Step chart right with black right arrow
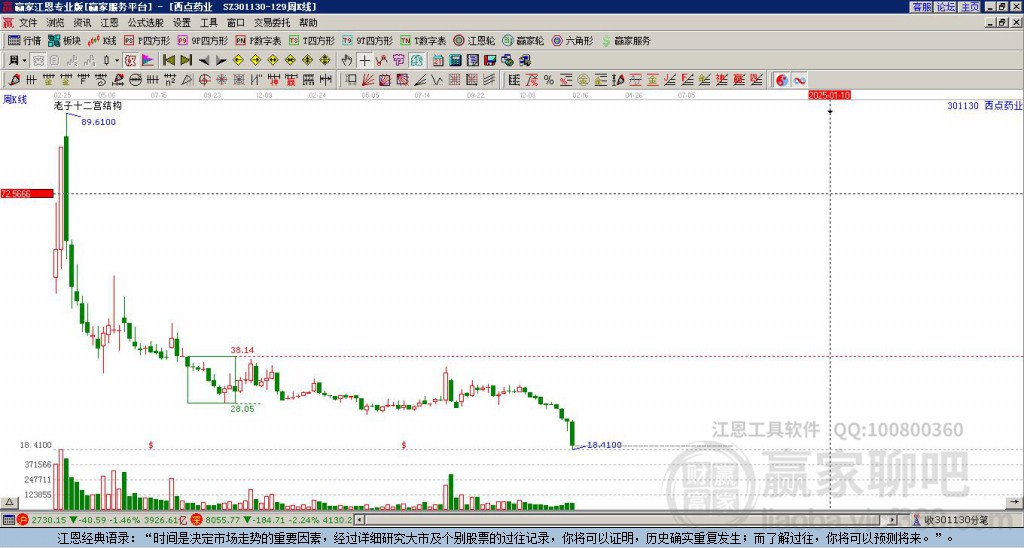The height and width of the screenshot is (548, 1024). [221, 60]
